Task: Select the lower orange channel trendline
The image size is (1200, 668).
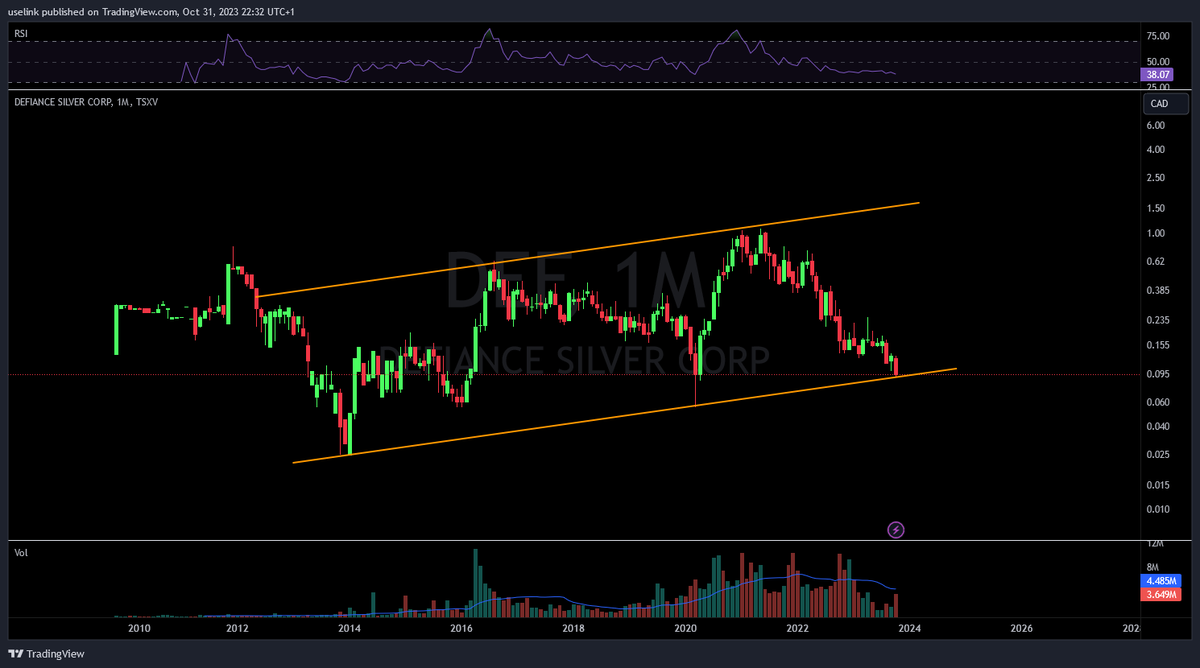Action: (x=624, y=416)
